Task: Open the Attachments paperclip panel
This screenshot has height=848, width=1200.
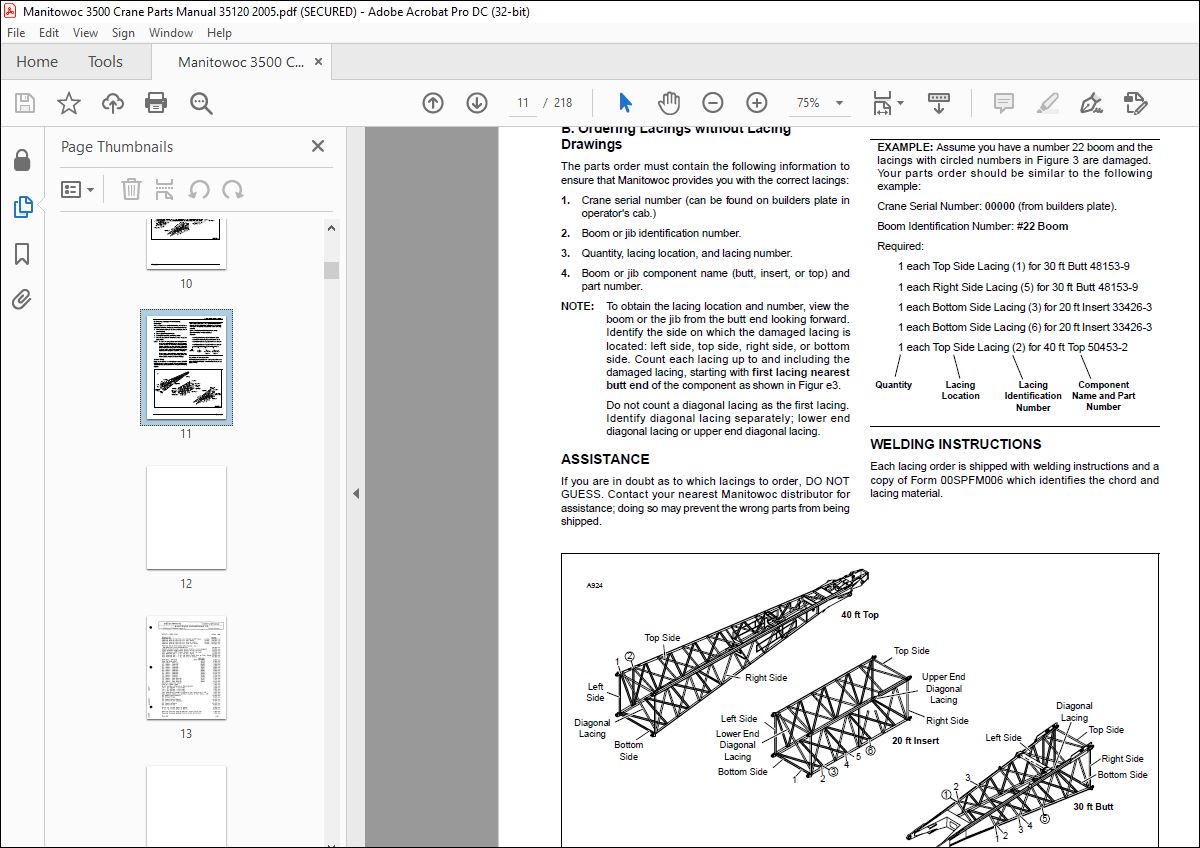Action: pyautogui.click(x=22, y=299)
